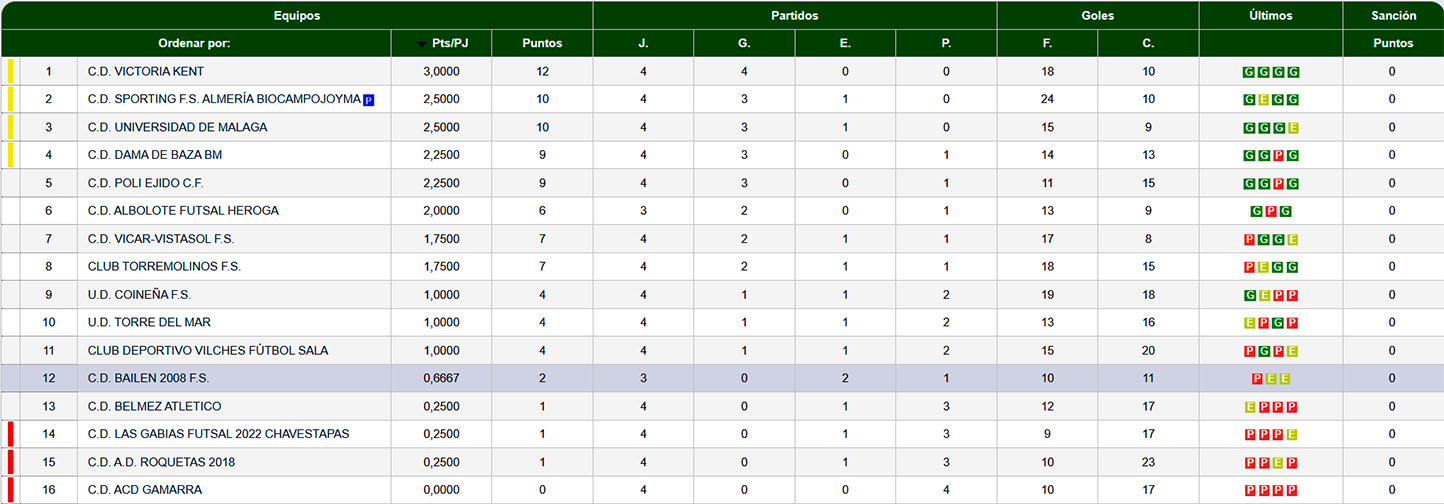Image resolution: width=1444 pixels, height=504 pixels.
Task: Sort by the F. goals-for column header
Action: (x=1047, y=43)
